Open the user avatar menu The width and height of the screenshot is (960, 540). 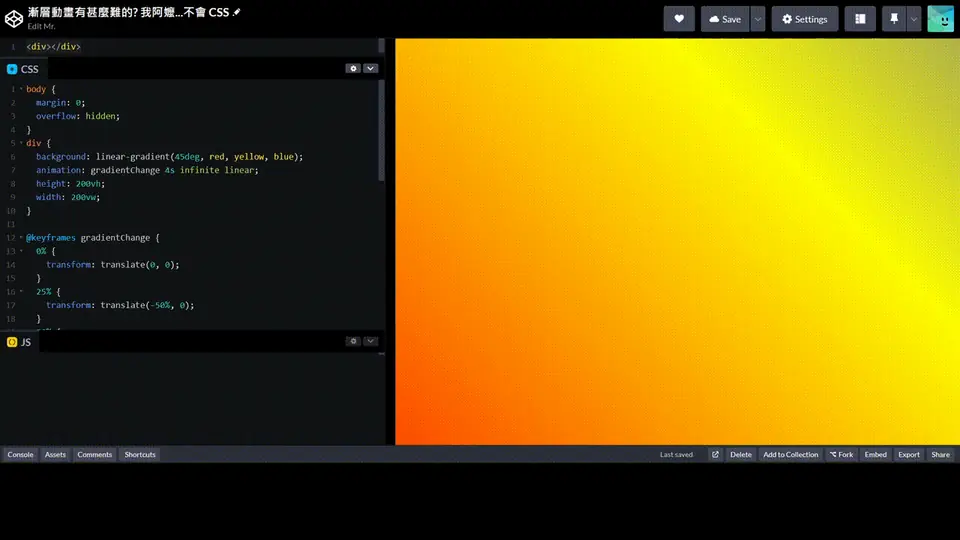[x=940, y=19]
